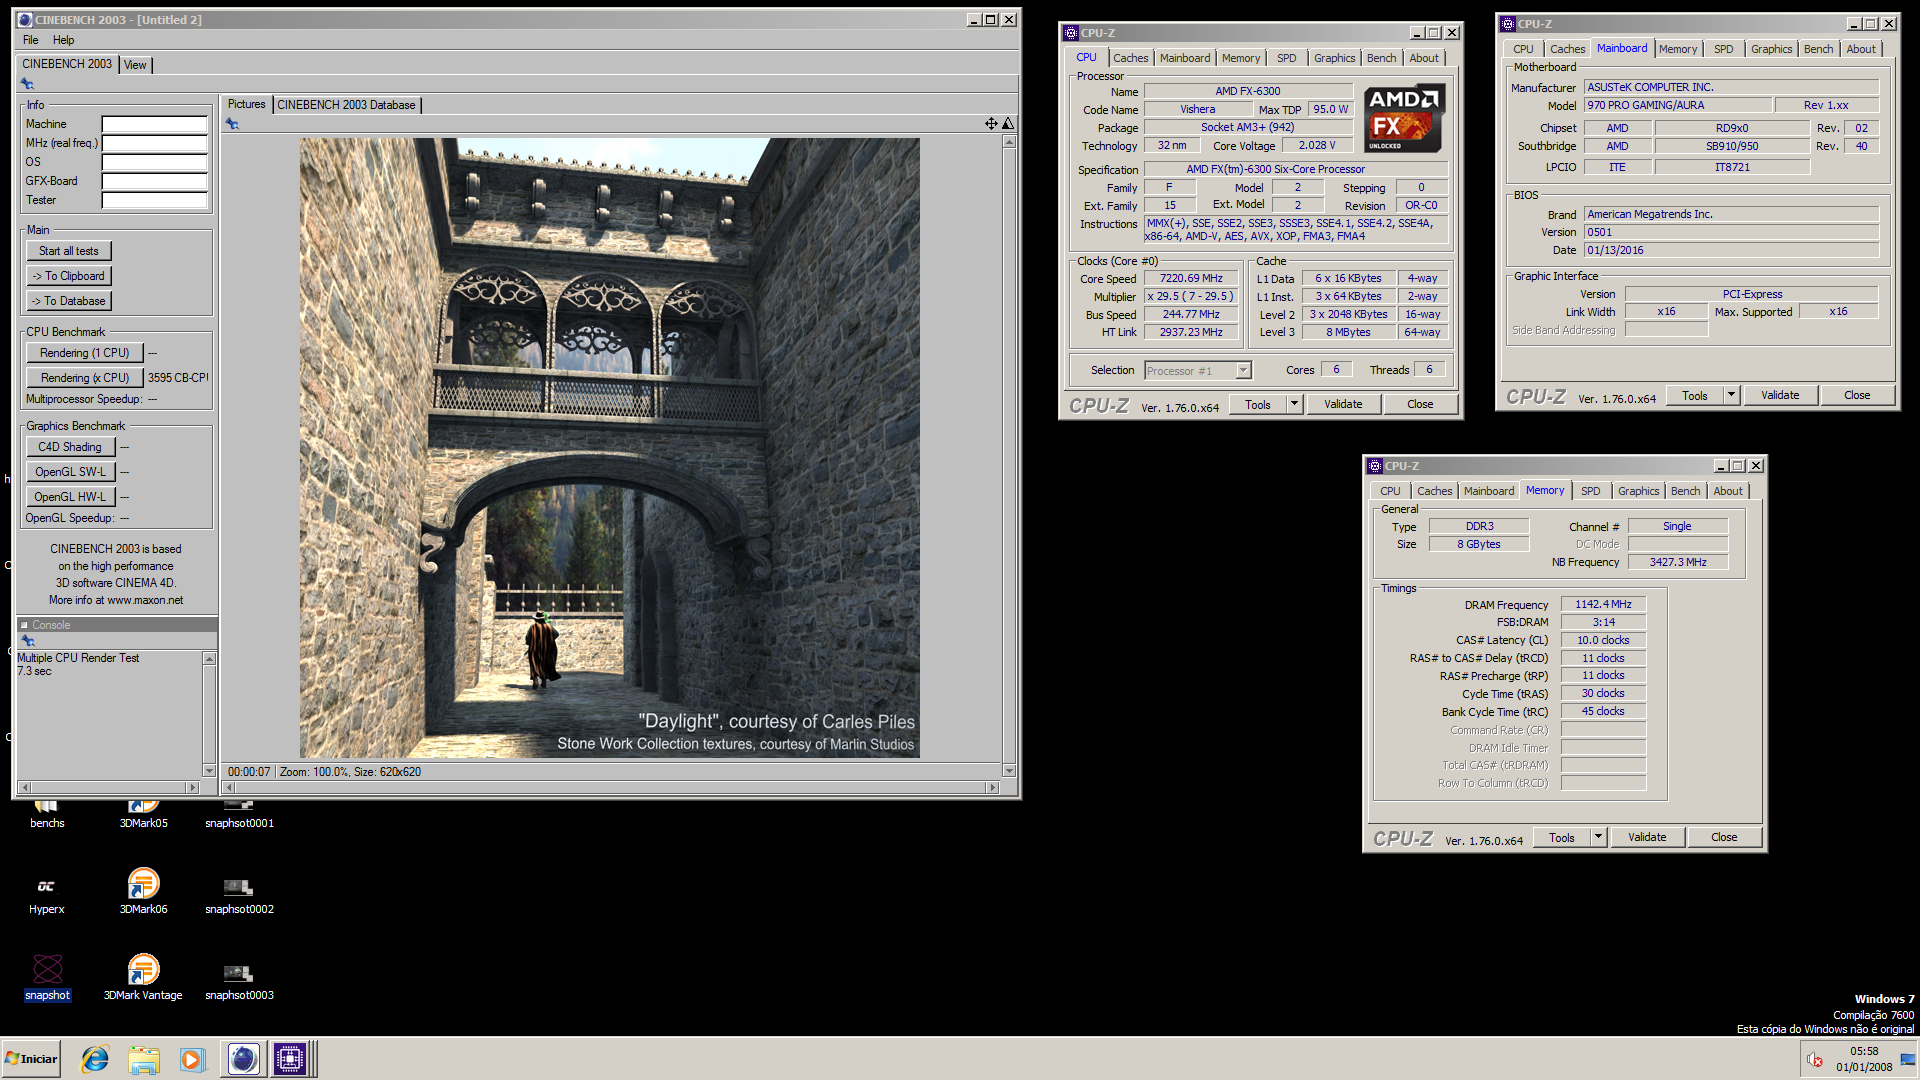Screen dimensions: 1920x1080
Task: Click the CINEBENCH title bar application icon
Action: (x=25, y=20)
